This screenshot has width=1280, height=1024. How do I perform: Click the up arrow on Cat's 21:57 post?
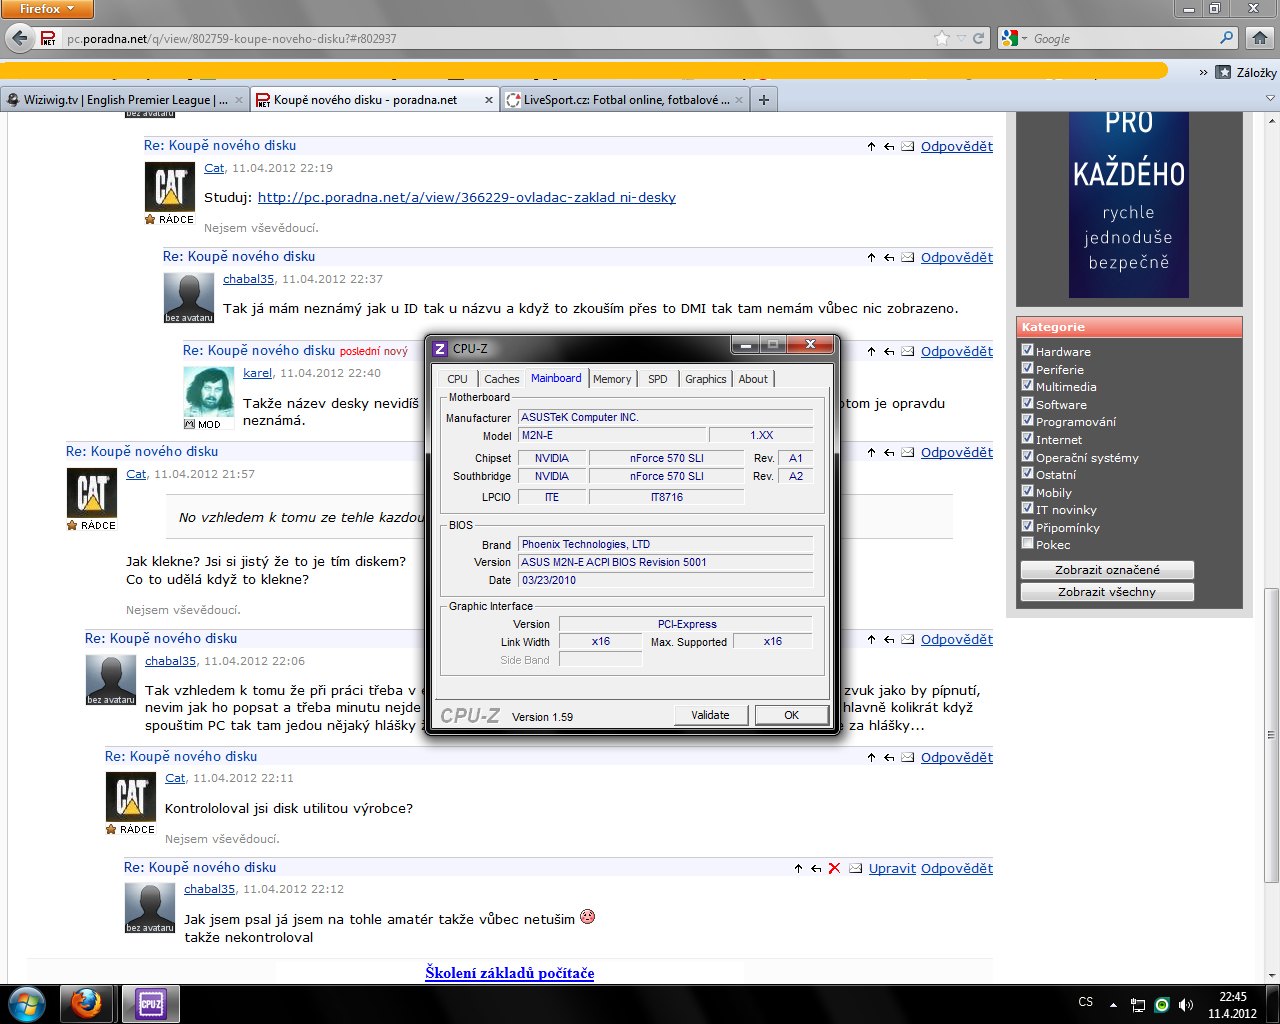click(x=872, y=452)
